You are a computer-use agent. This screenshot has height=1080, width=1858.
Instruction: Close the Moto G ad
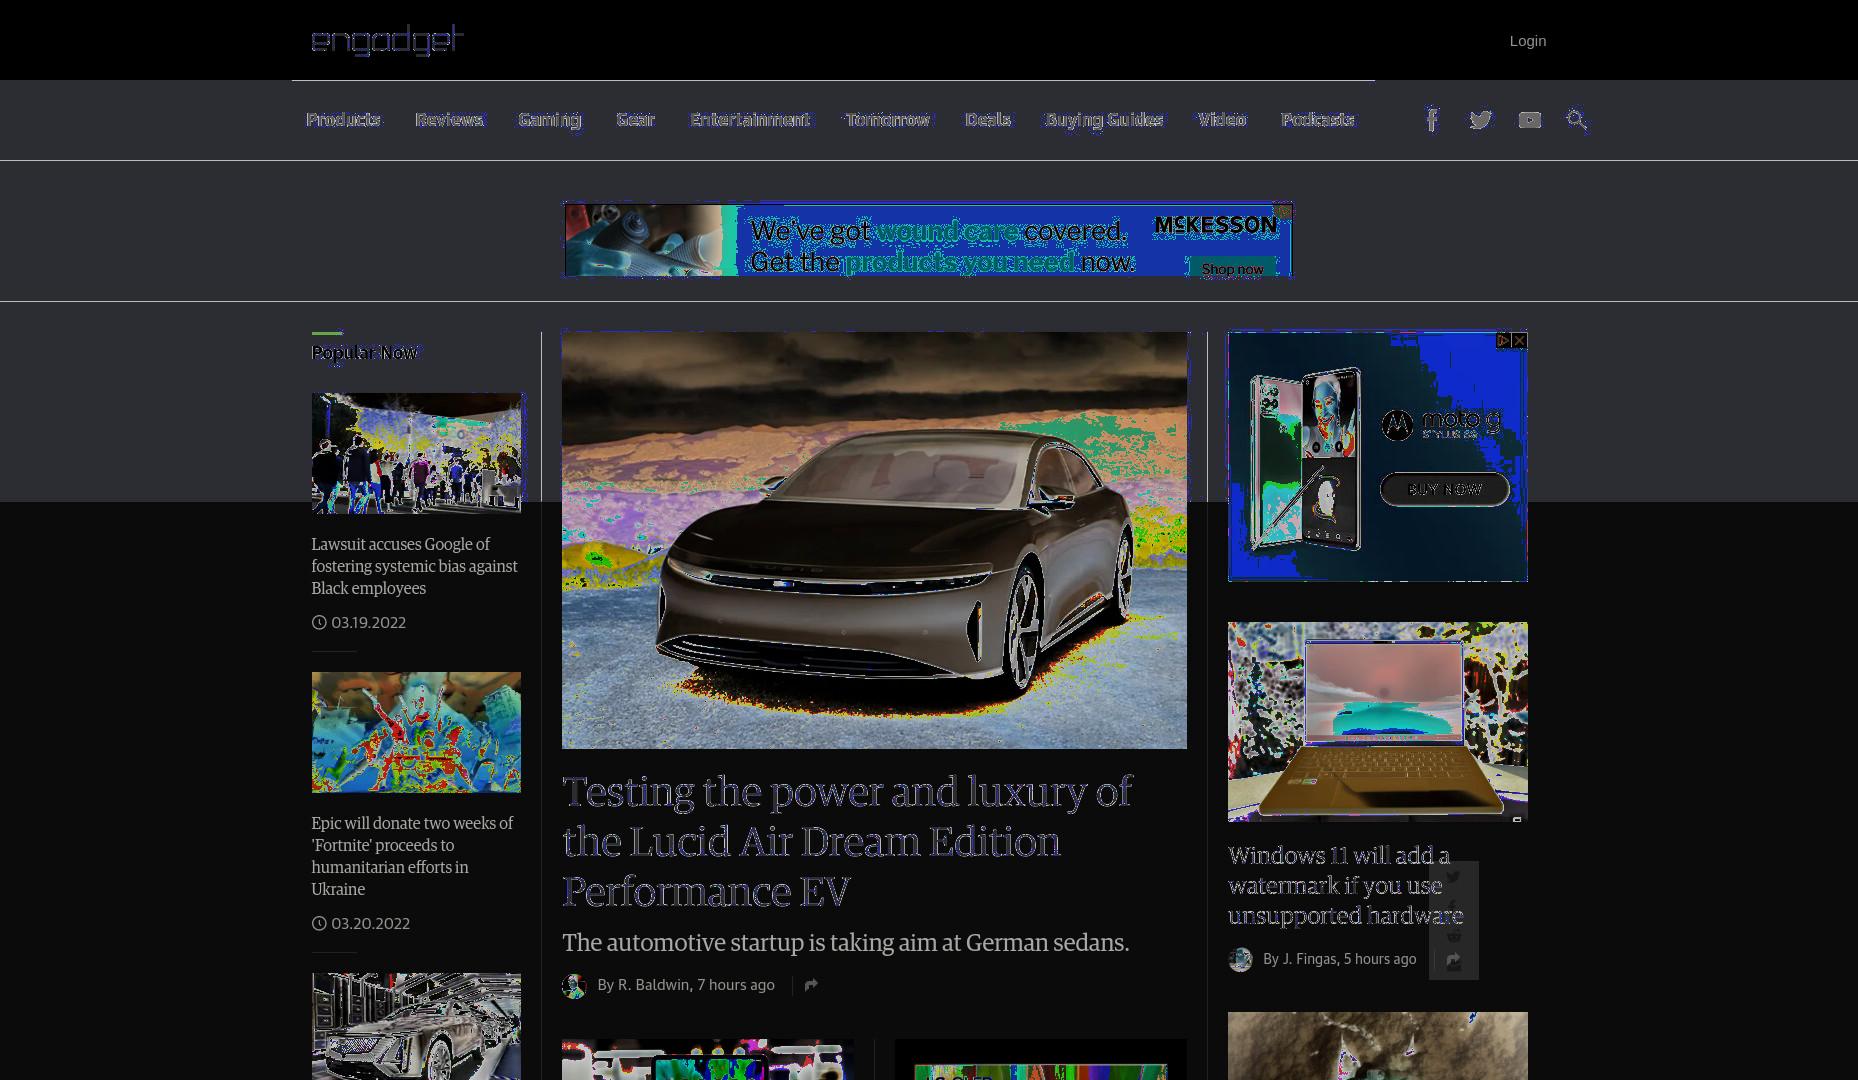coord(1519,341)
